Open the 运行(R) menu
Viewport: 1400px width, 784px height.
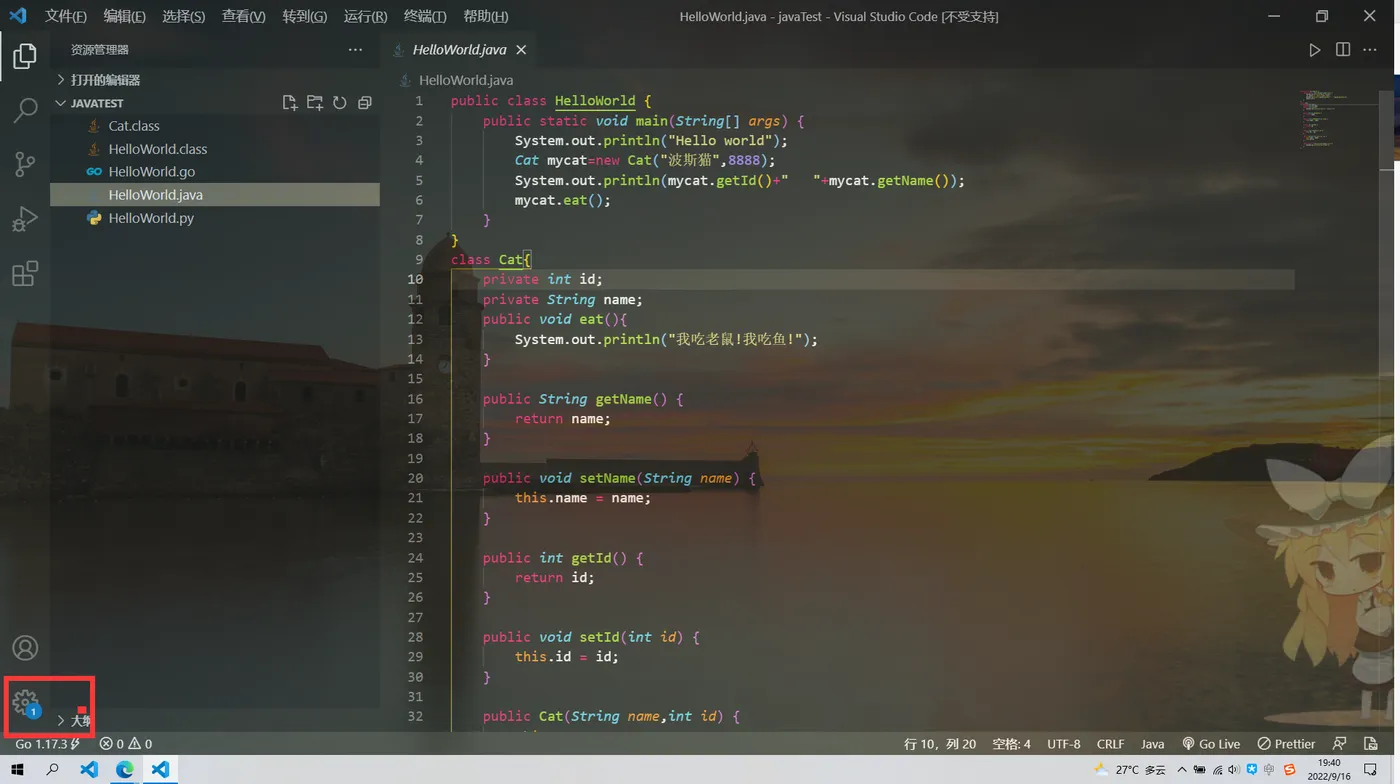[x=365, y=16]
